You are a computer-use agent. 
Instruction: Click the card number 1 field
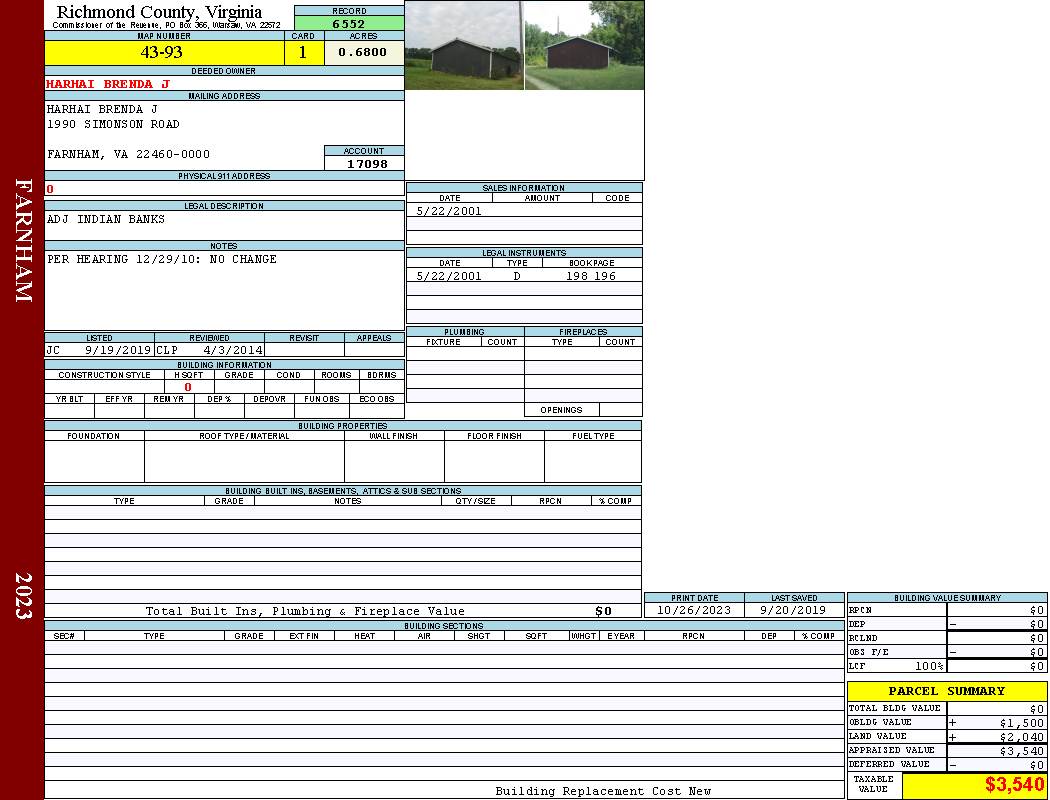(303, 52)
